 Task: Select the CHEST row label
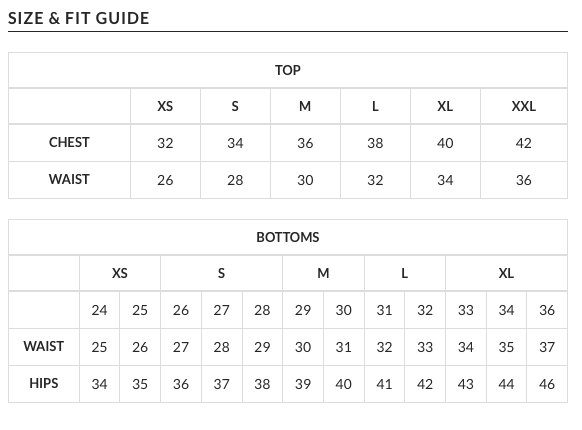tap(69, 143)
